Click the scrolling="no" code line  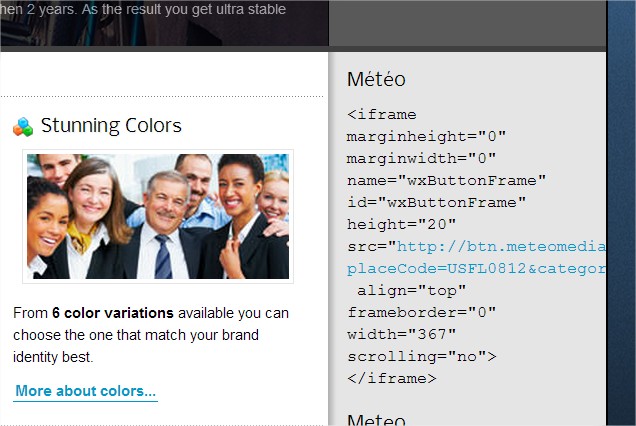click(x=421, y=357)
